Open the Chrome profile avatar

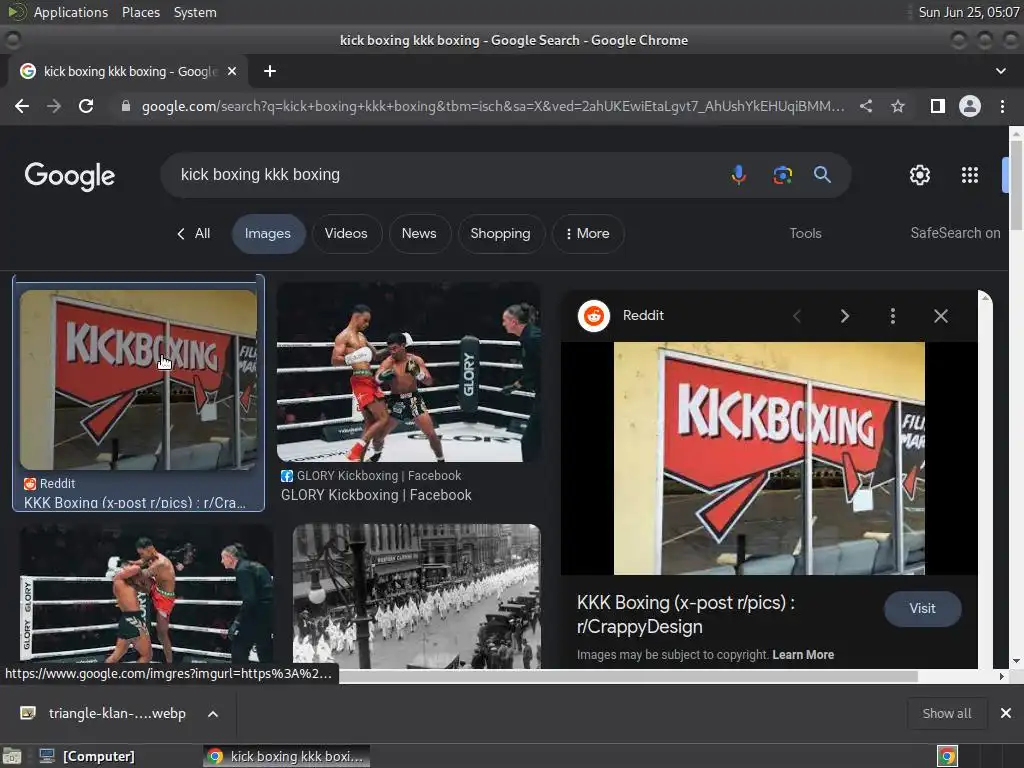point(970,106)
